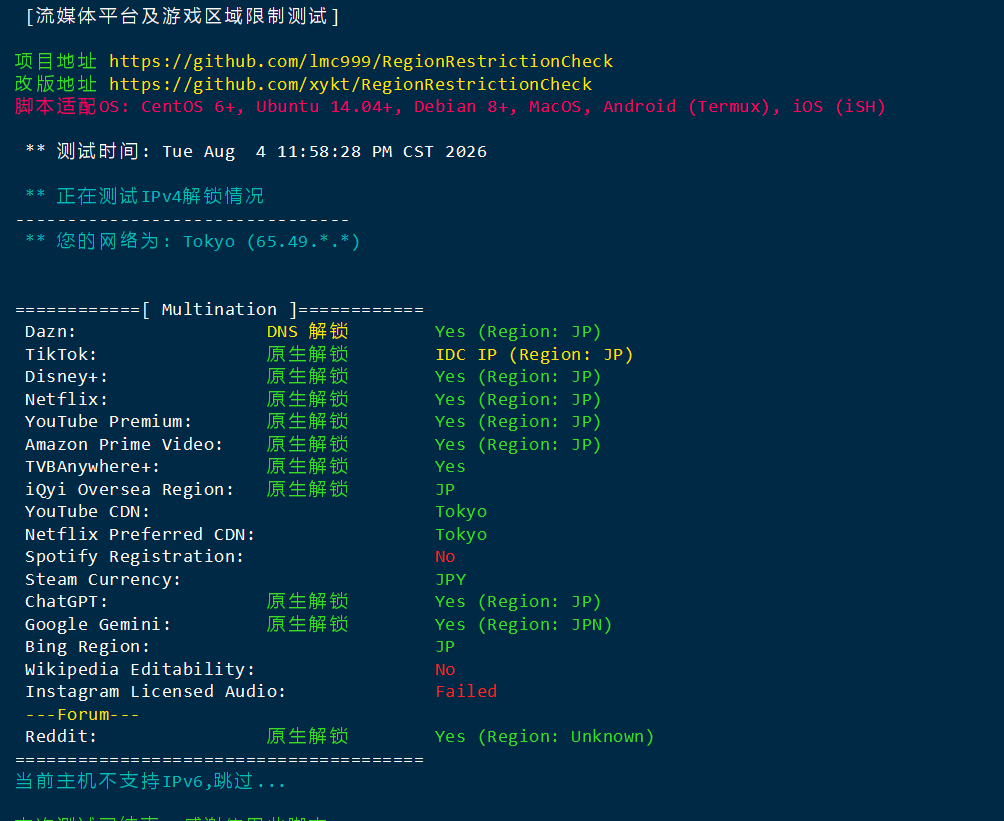Select the YouTube Premium label

point(108,422)
